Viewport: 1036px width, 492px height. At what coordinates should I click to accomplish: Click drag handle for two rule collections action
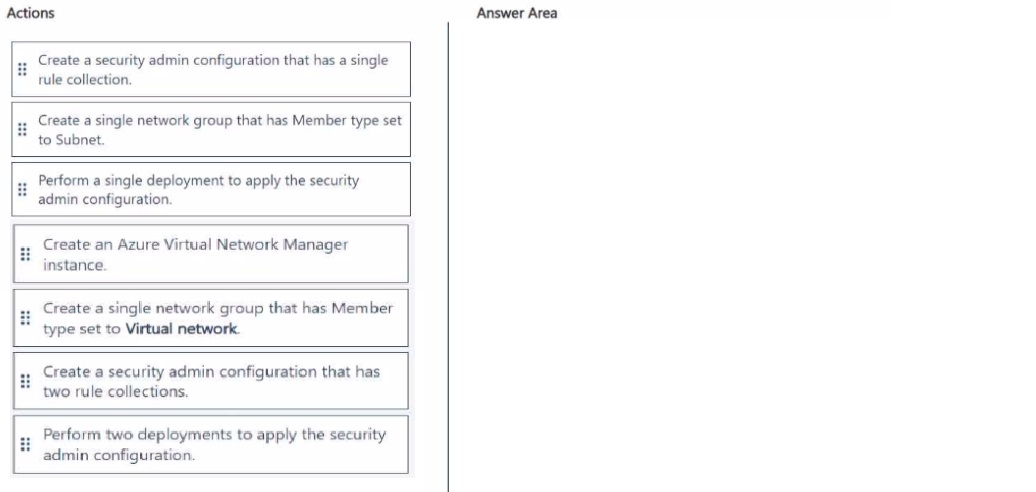pyautogui.click(x=25, y=381)
